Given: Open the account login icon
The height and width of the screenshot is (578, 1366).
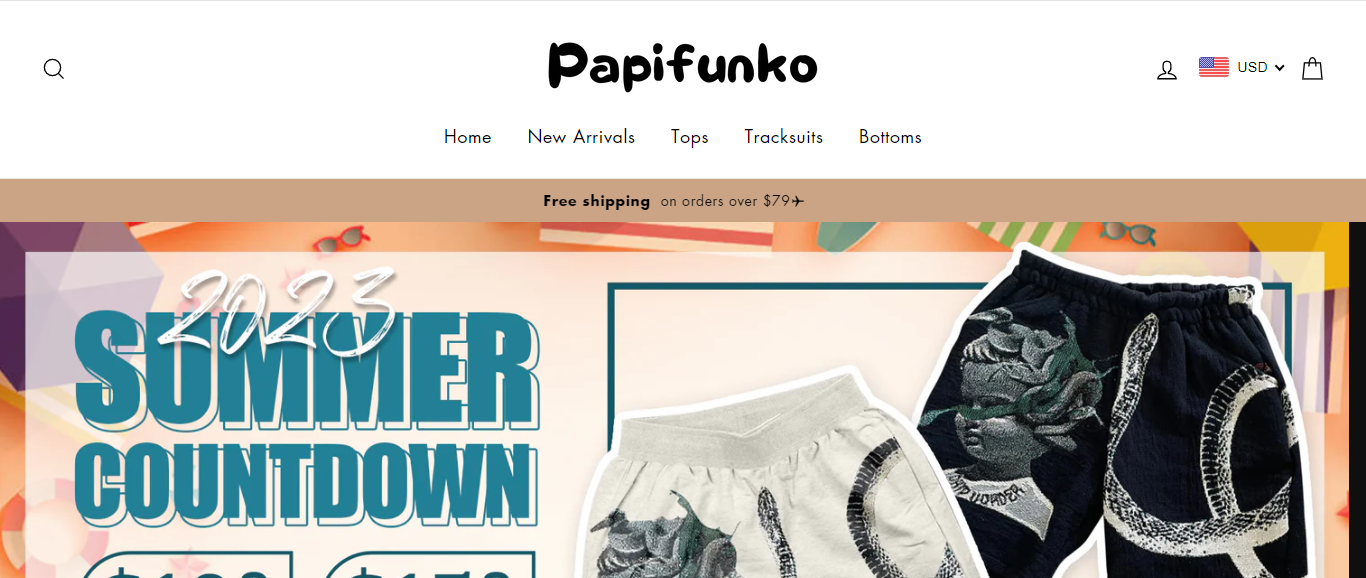Looking at the screenshot, I should click(x=1167, y=69).
